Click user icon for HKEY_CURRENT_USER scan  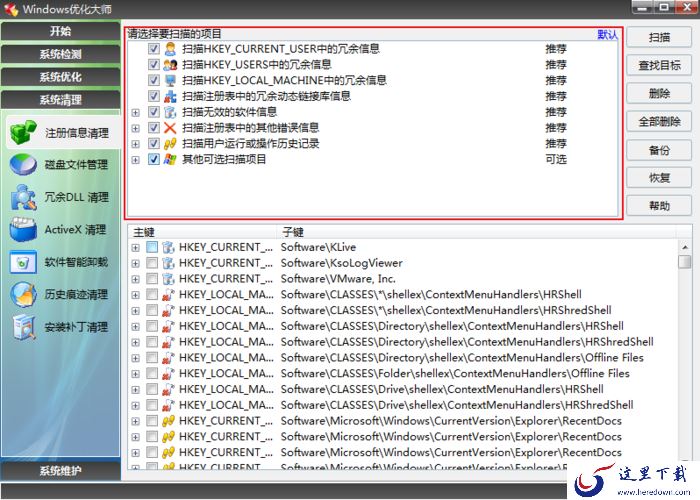click(x=170, y=49)
